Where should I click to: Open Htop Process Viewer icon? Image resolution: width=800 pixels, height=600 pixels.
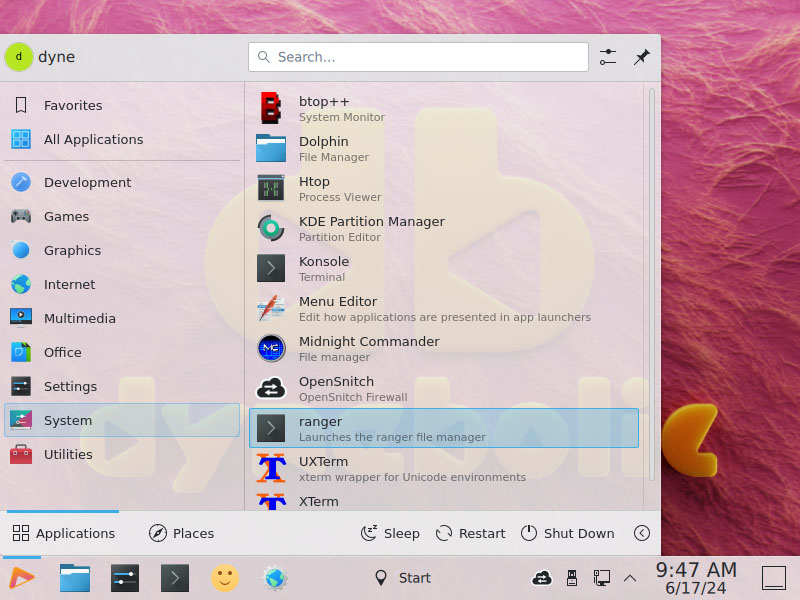tap(270, 188)
